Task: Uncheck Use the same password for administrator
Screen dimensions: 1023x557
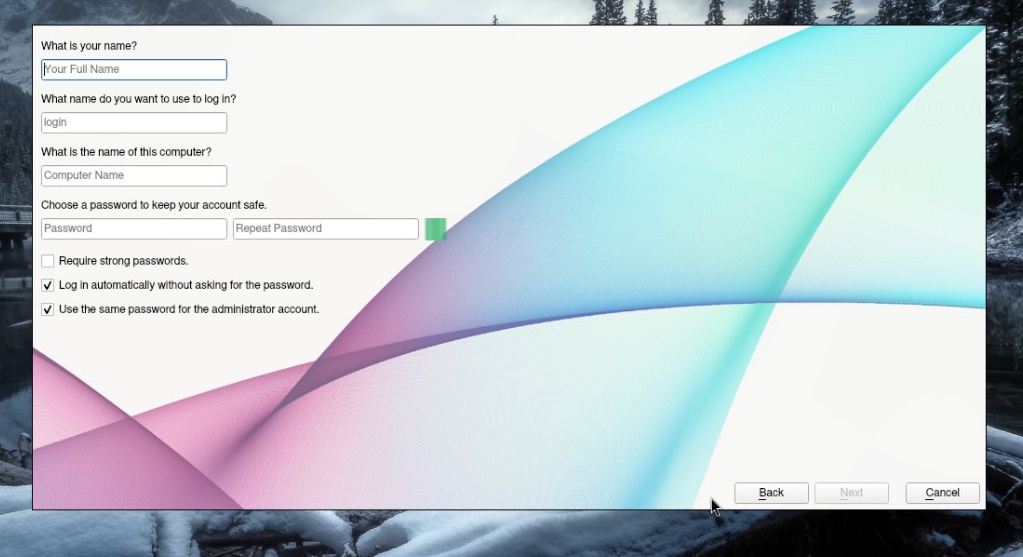Action: 48,310
